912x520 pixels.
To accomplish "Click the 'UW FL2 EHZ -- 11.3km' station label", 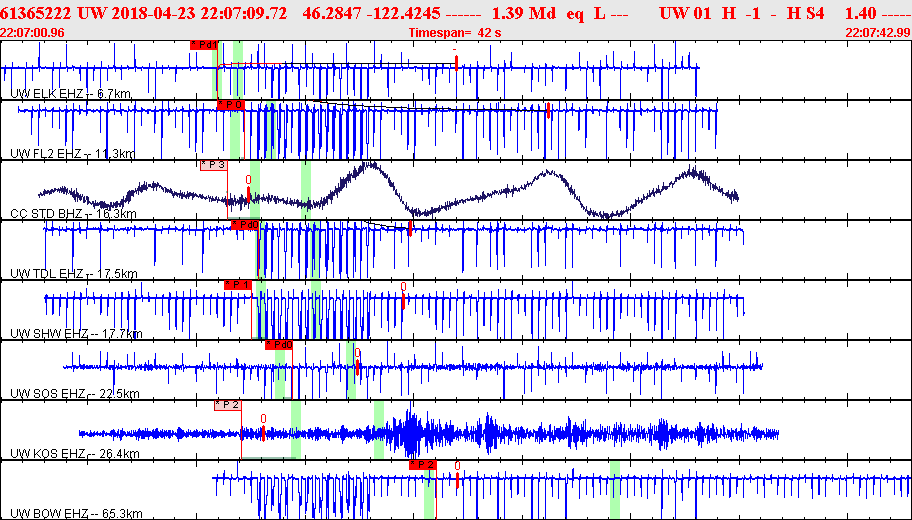I will coord(73,154).
